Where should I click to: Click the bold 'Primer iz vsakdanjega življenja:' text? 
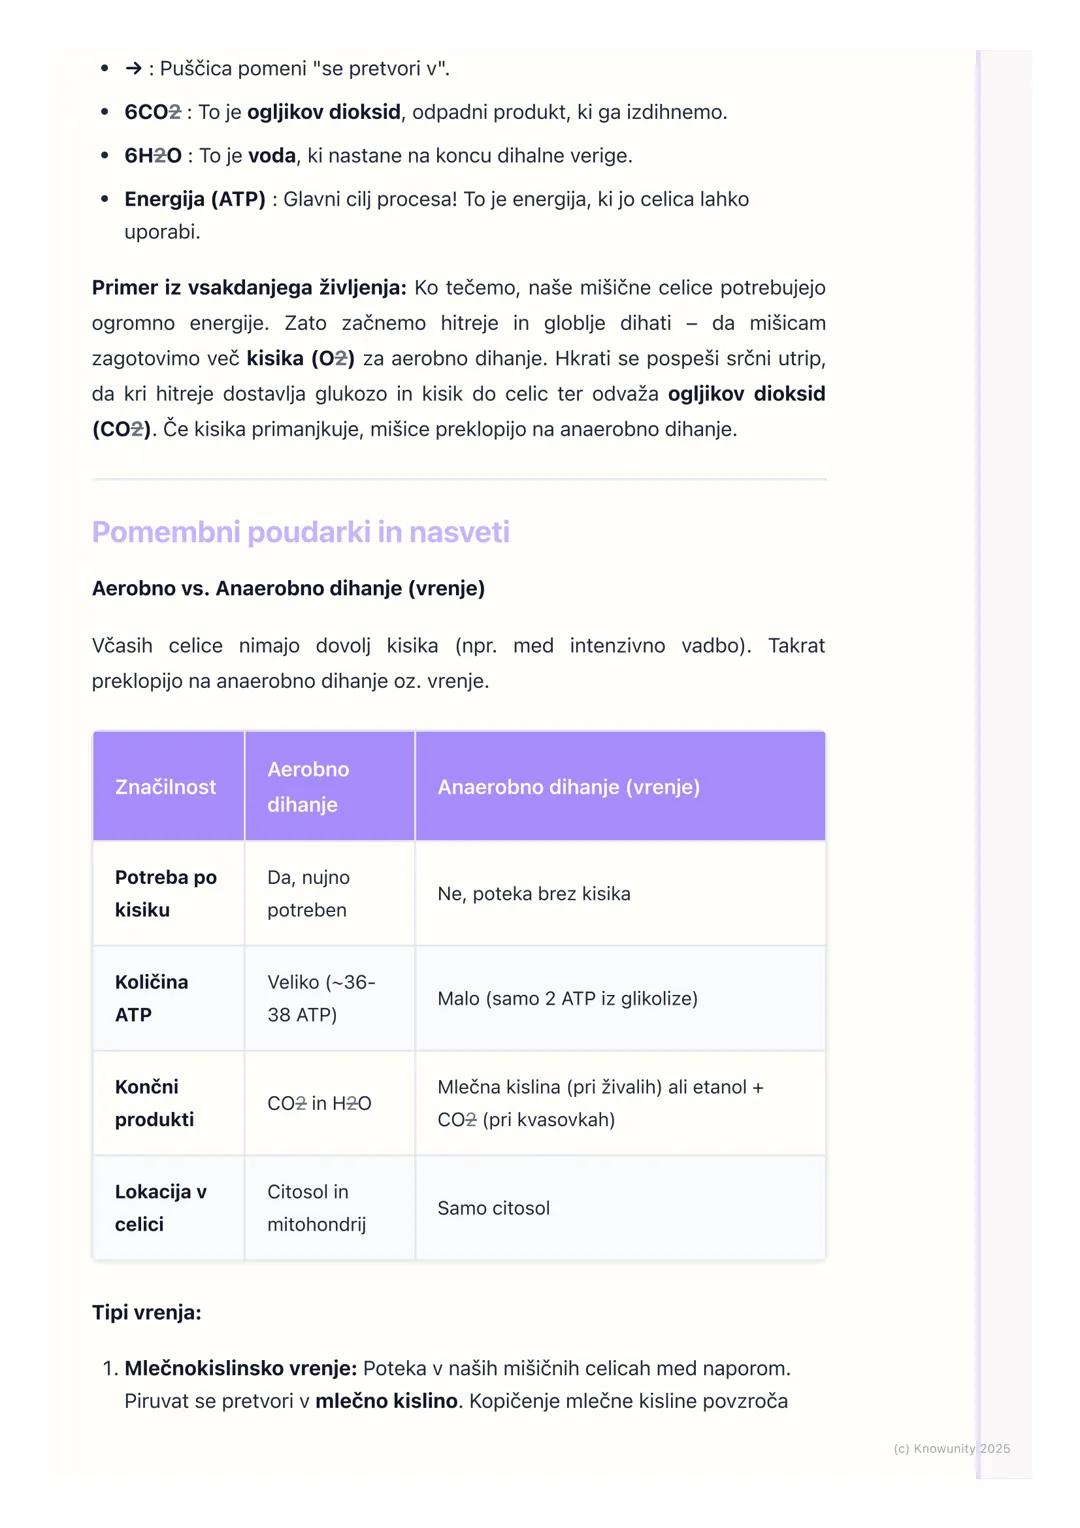pyautogui.click(x=249, y=288)
